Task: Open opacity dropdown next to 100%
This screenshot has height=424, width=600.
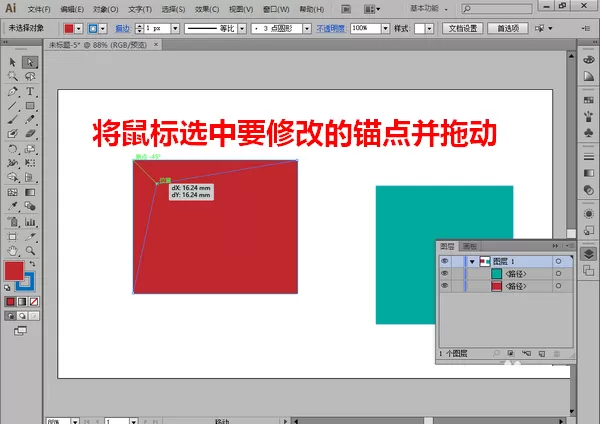Action: 385,28
